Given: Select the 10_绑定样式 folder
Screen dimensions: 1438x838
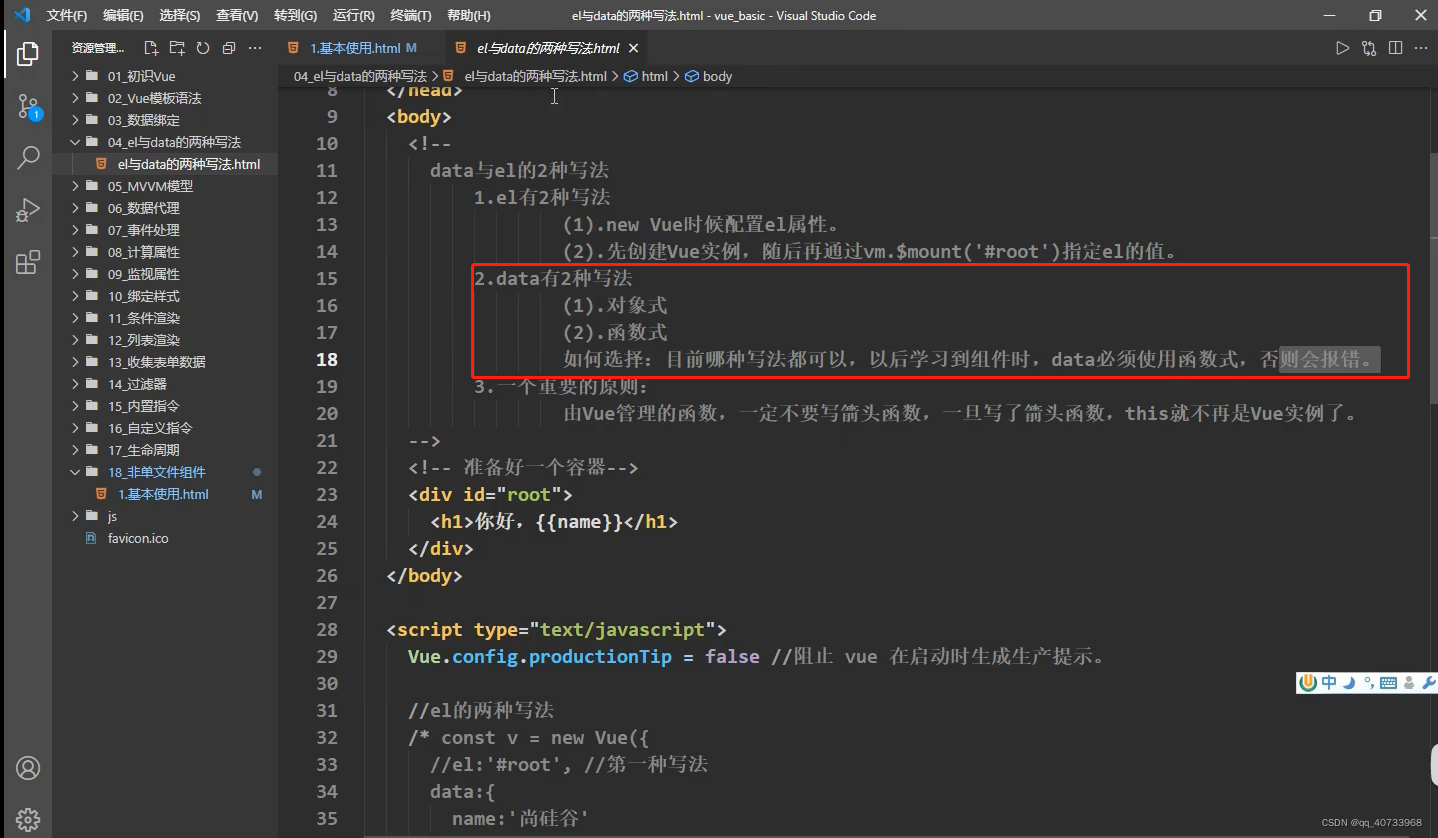Looking at the screenshot, I should click(x=164, y=296).
